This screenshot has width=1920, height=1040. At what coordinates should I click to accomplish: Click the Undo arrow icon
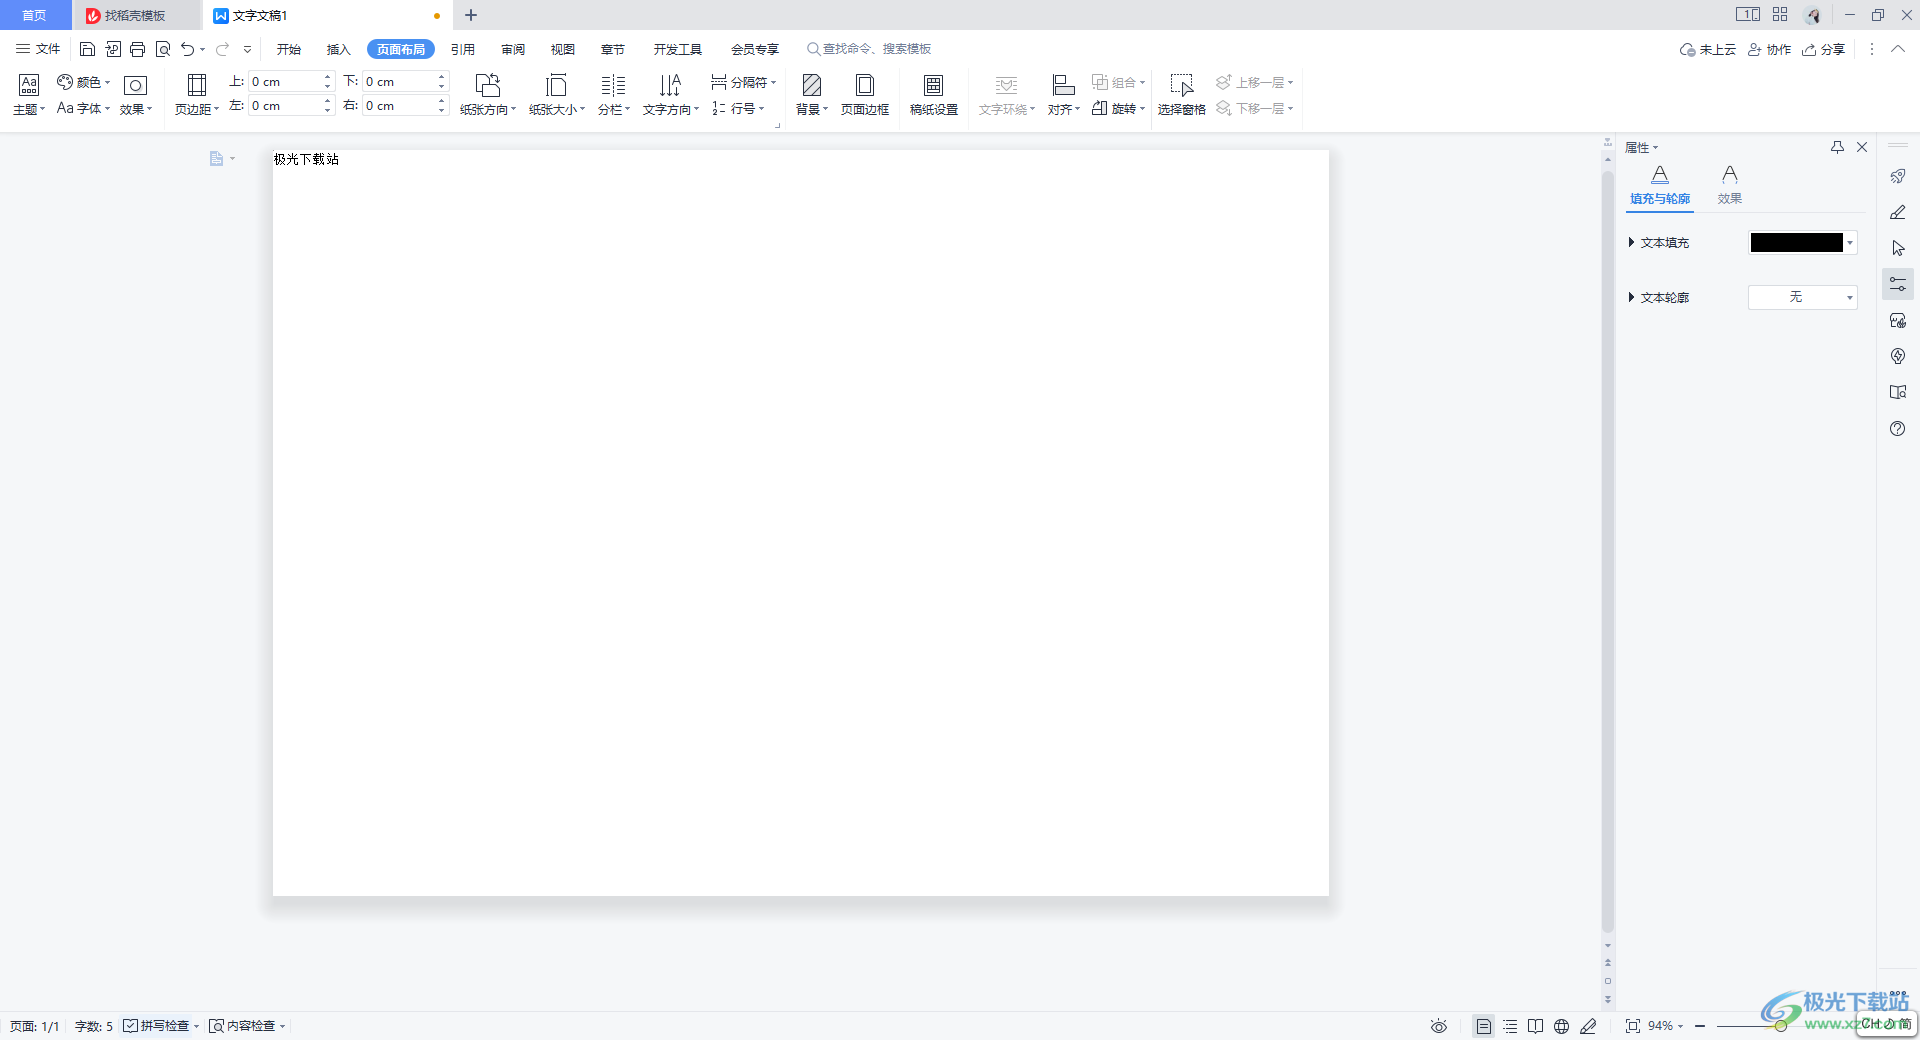coord(187,49)
